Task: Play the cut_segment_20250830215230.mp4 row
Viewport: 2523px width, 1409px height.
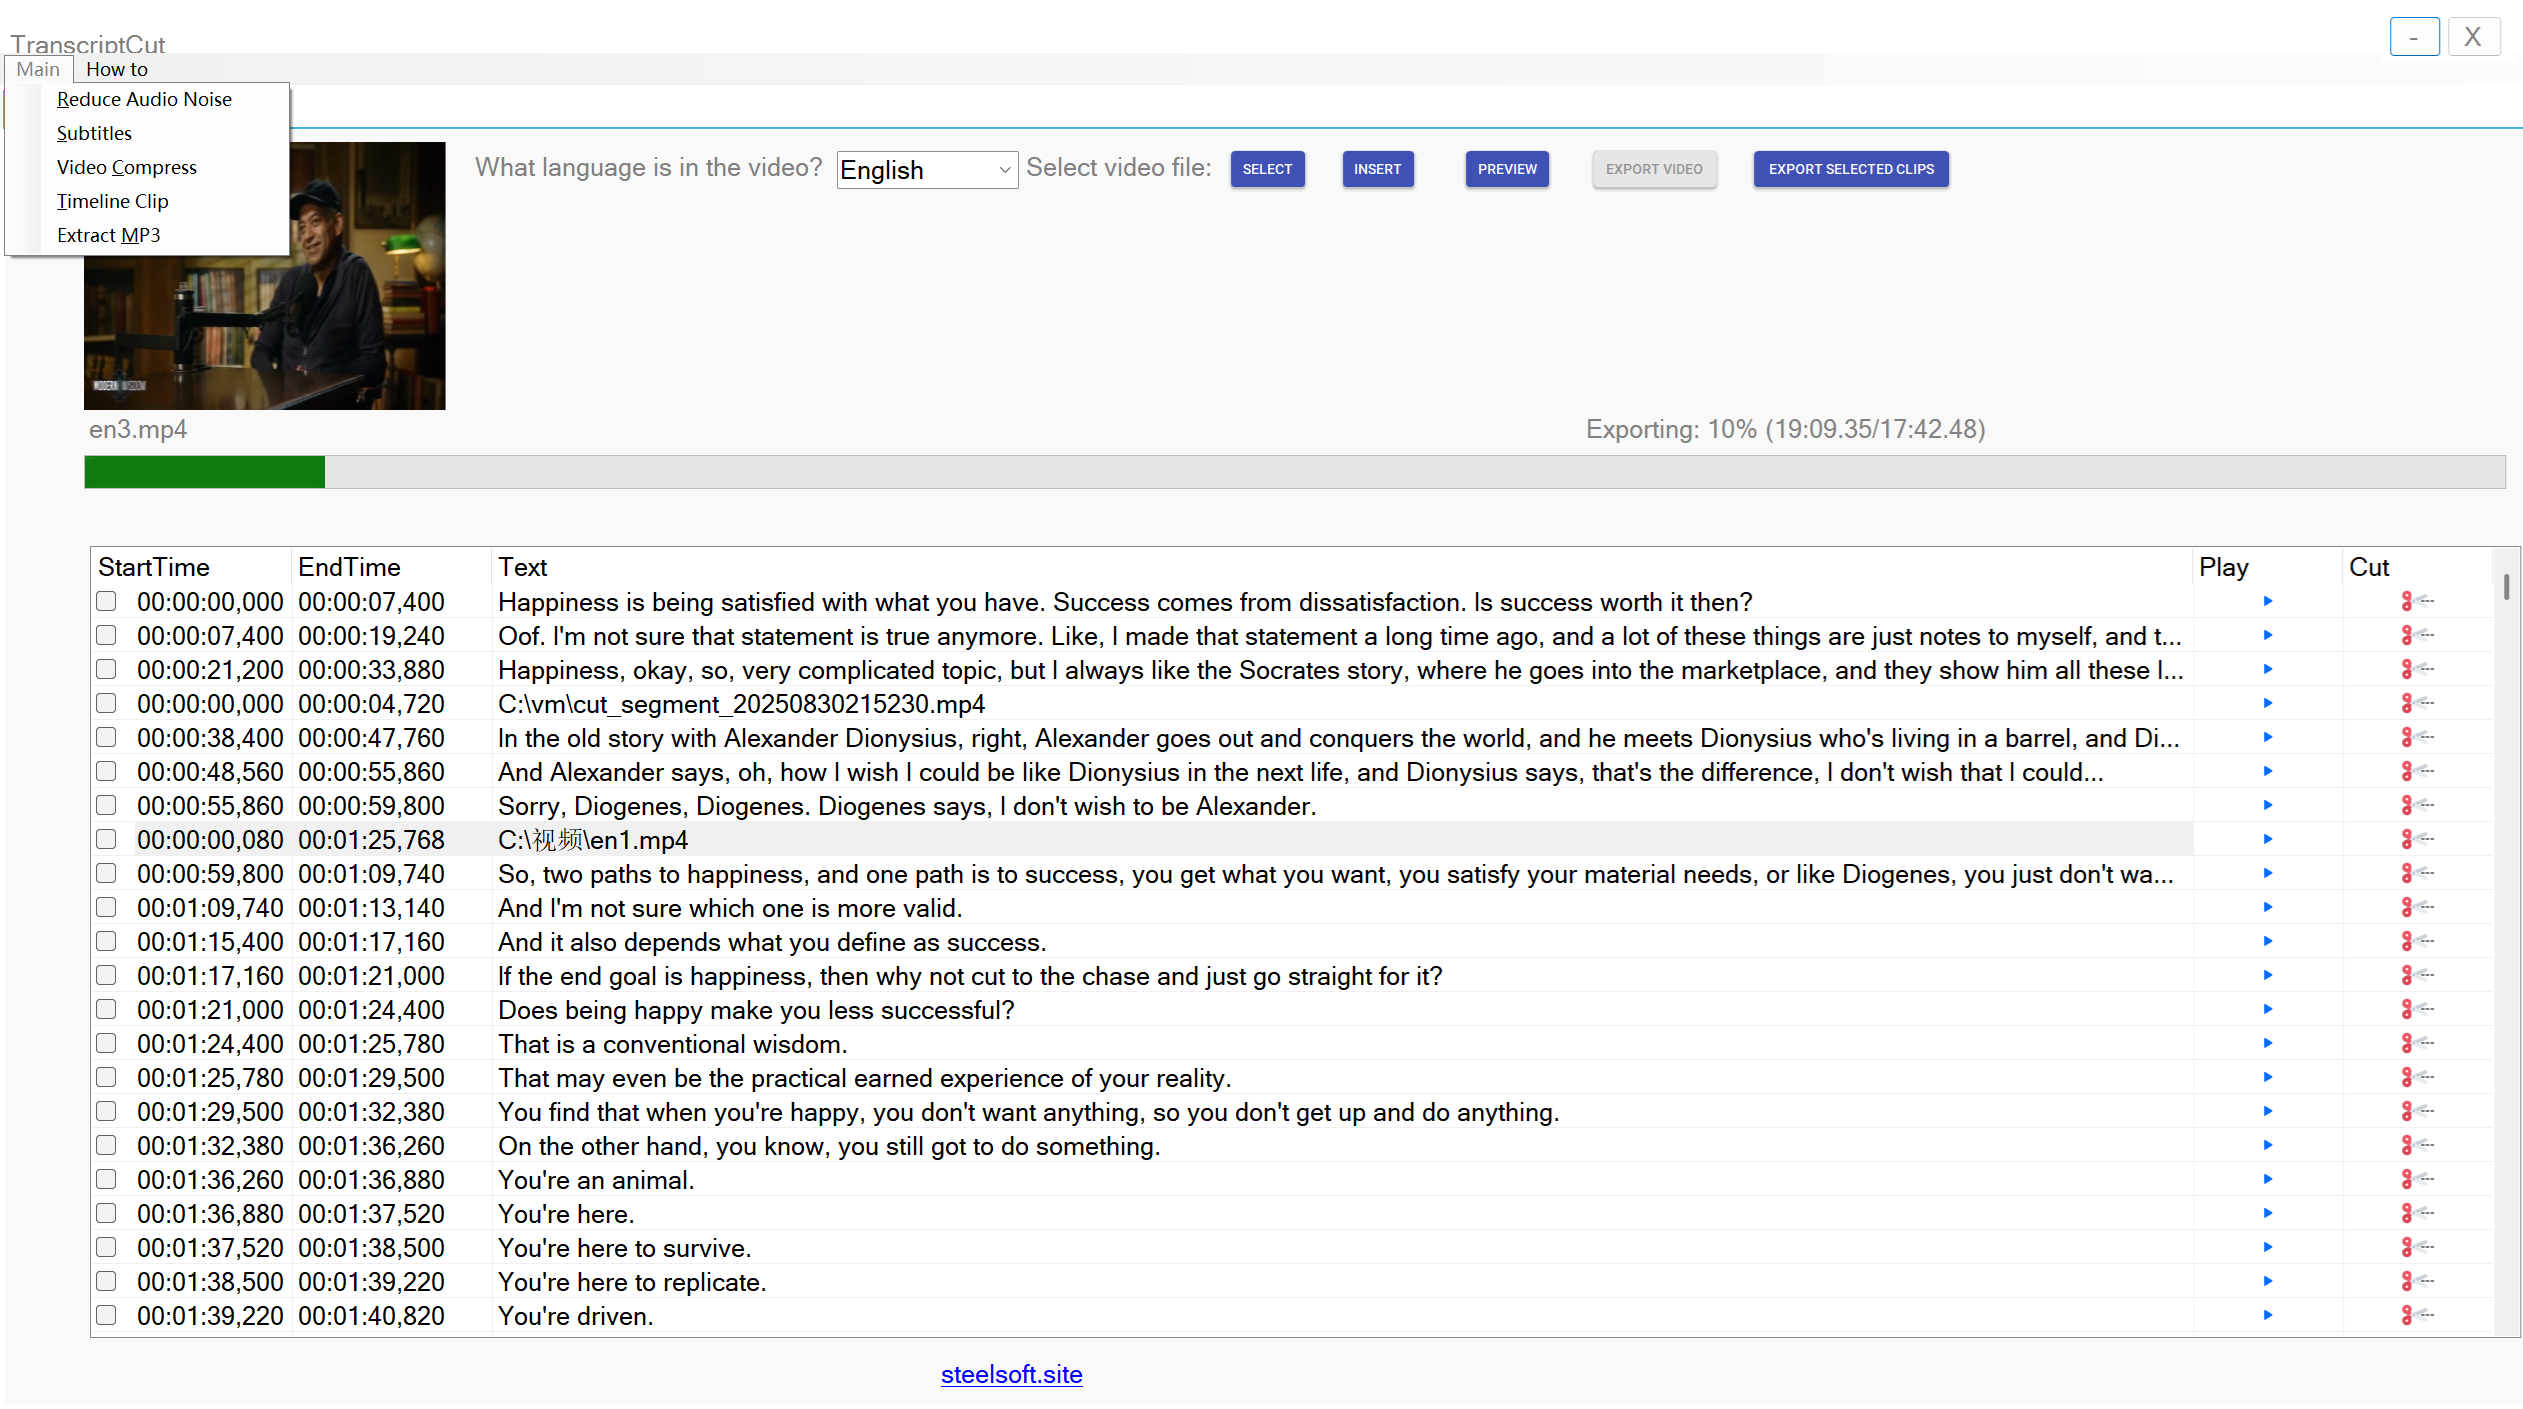Action: (2267, 703)
